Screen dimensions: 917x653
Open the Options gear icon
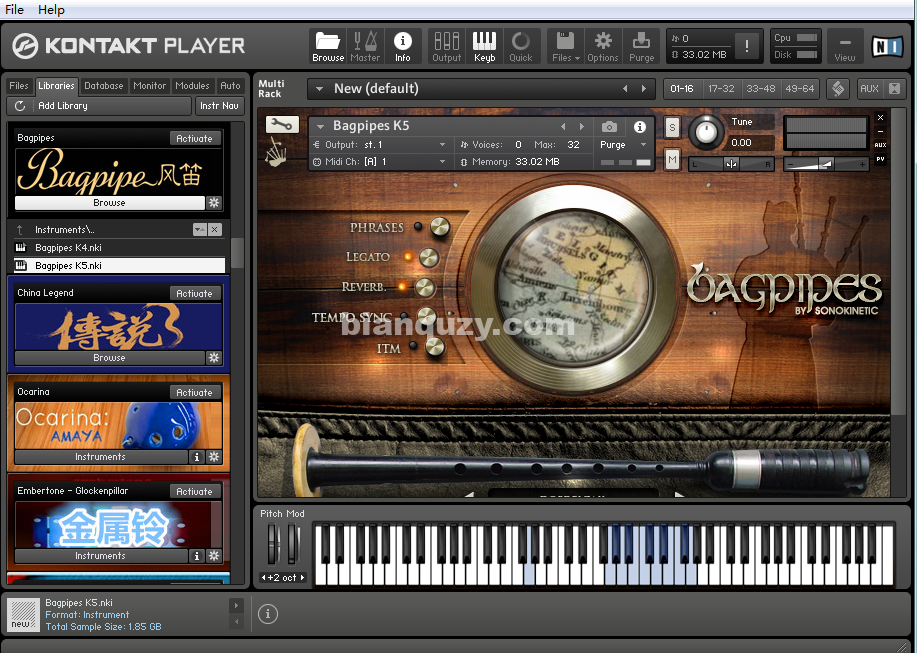click(x=603, y=46)
